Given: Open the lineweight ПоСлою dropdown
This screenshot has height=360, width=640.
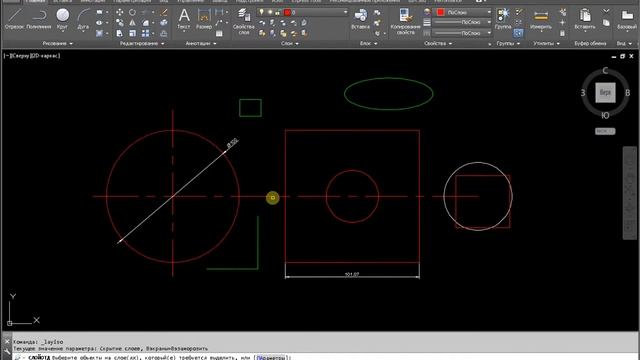Looking at the screenshot, I should tap(462, 22).
